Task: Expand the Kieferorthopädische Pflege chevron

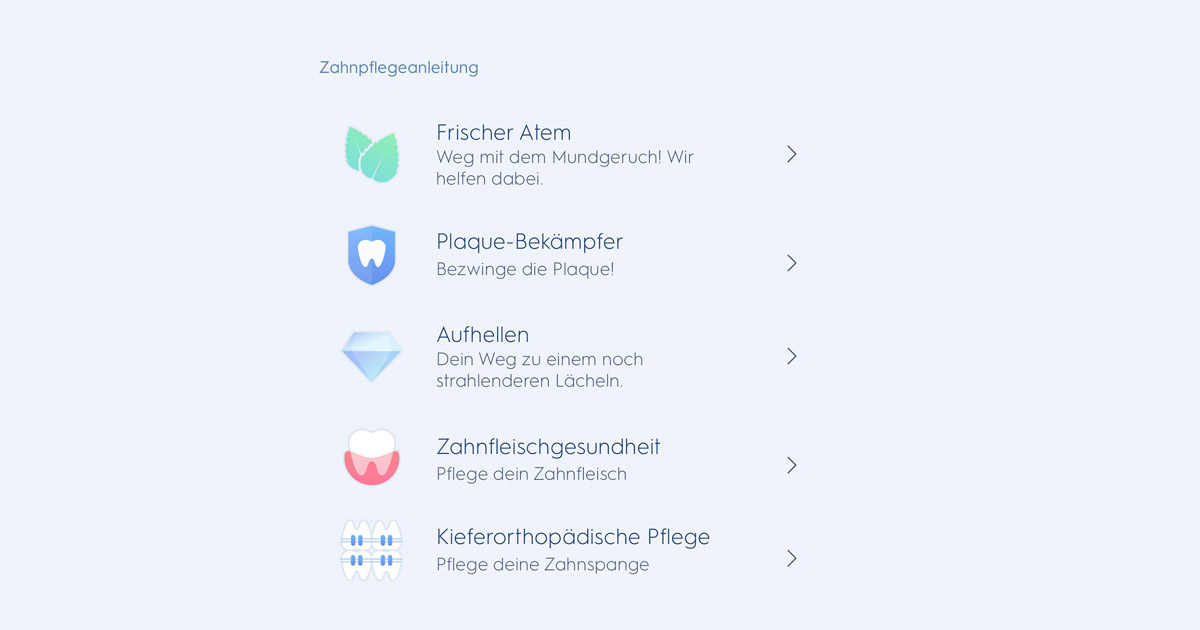Action: click(x=791, y=559)
